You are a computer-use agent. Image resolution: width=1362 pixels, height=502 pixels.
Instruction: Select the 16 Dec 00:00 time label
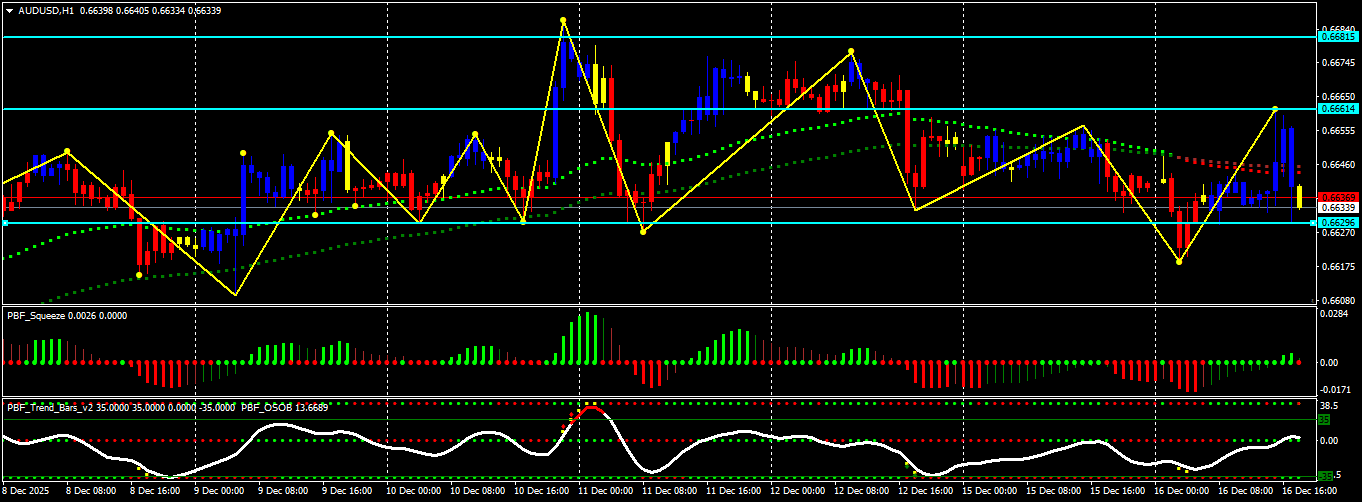click(1181, 491)
